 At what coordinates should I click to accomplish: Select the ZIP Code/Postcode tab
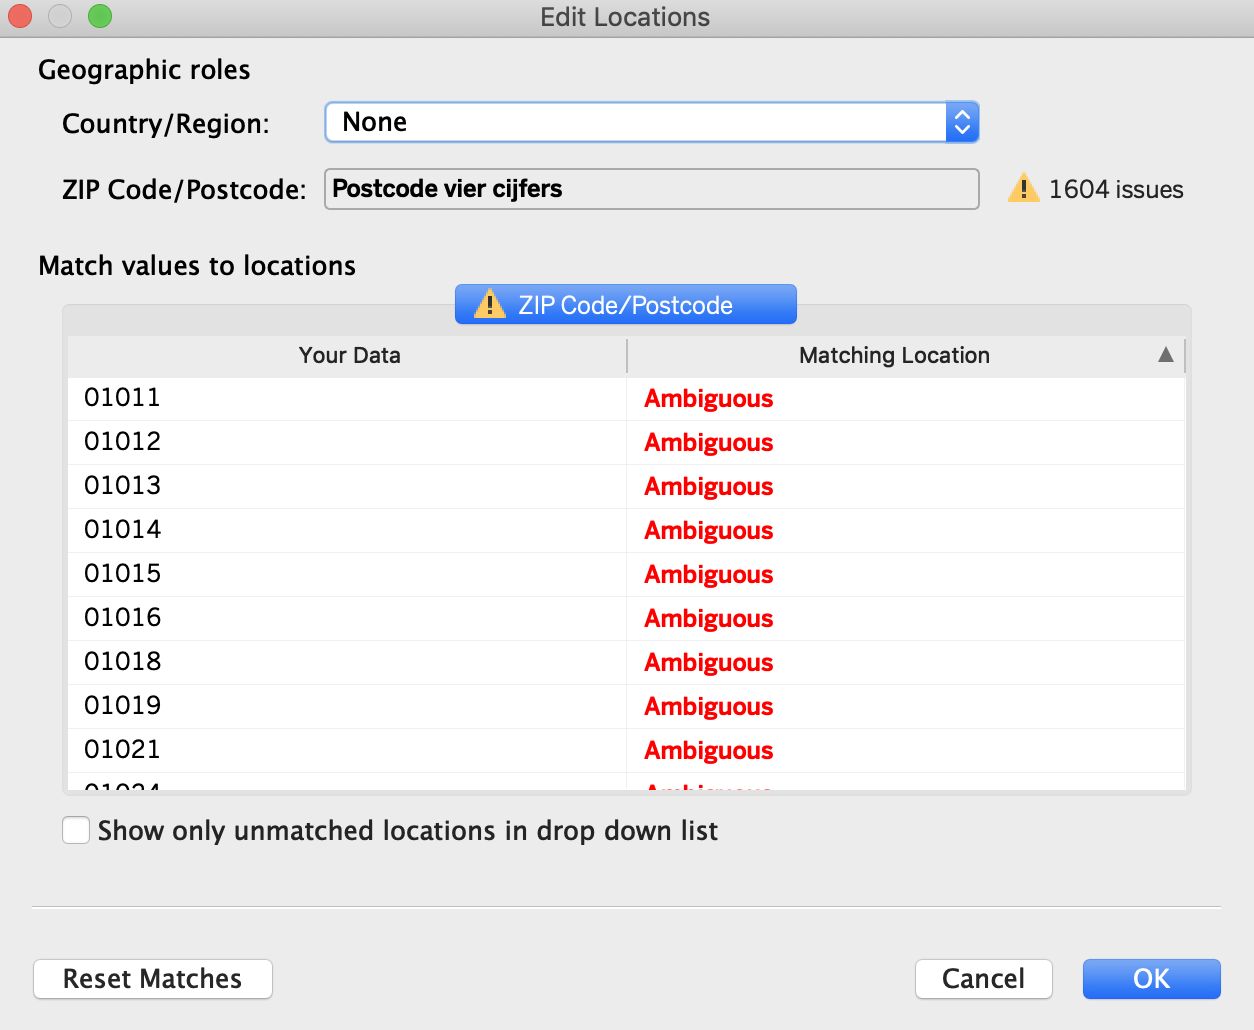(625, 305)
